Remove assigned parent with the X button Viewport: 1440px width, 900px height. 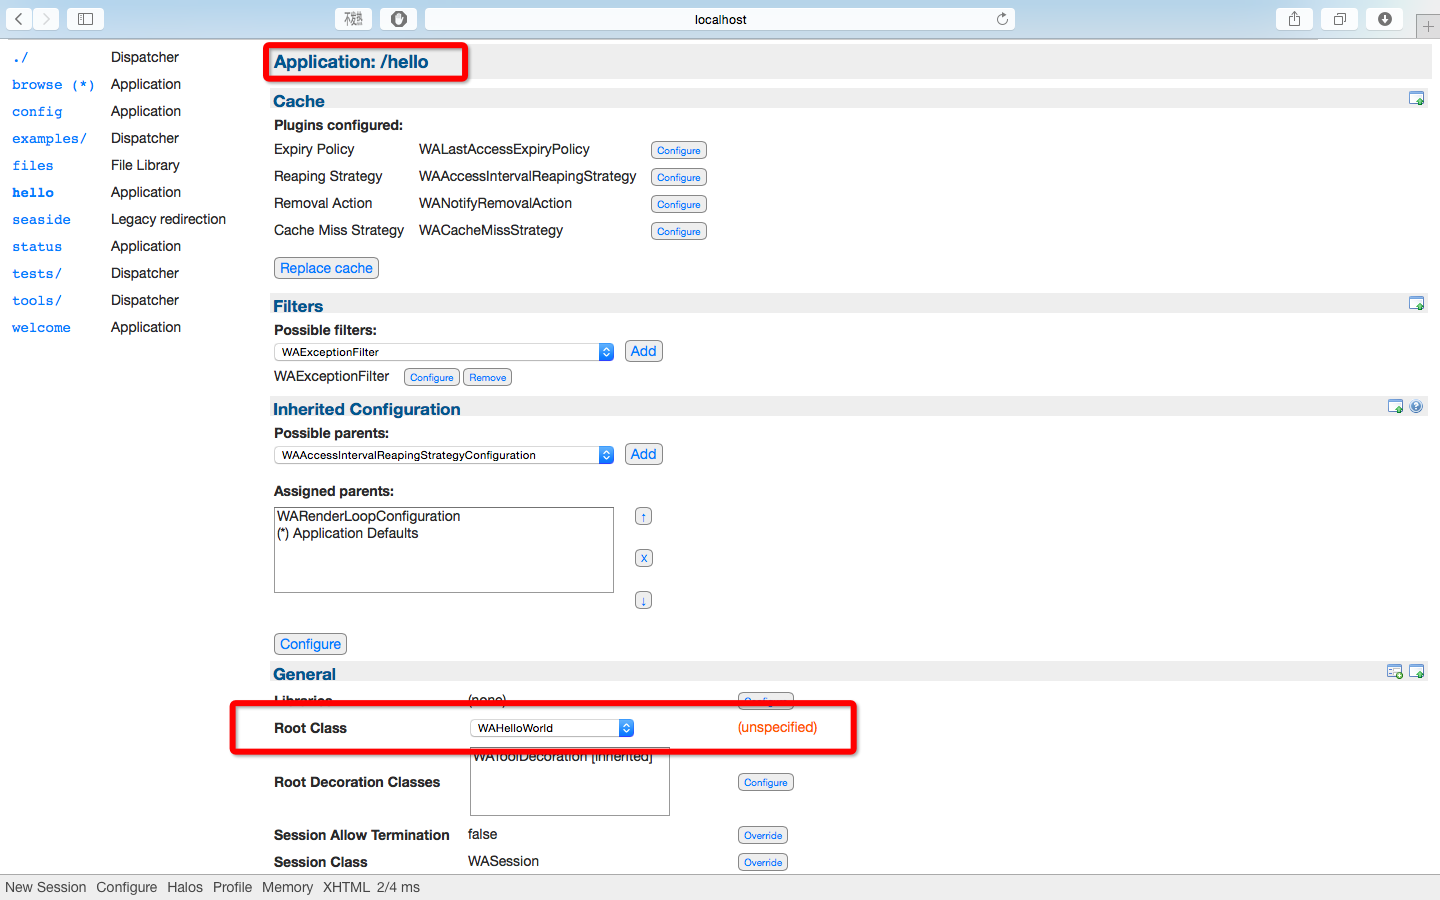643,559
